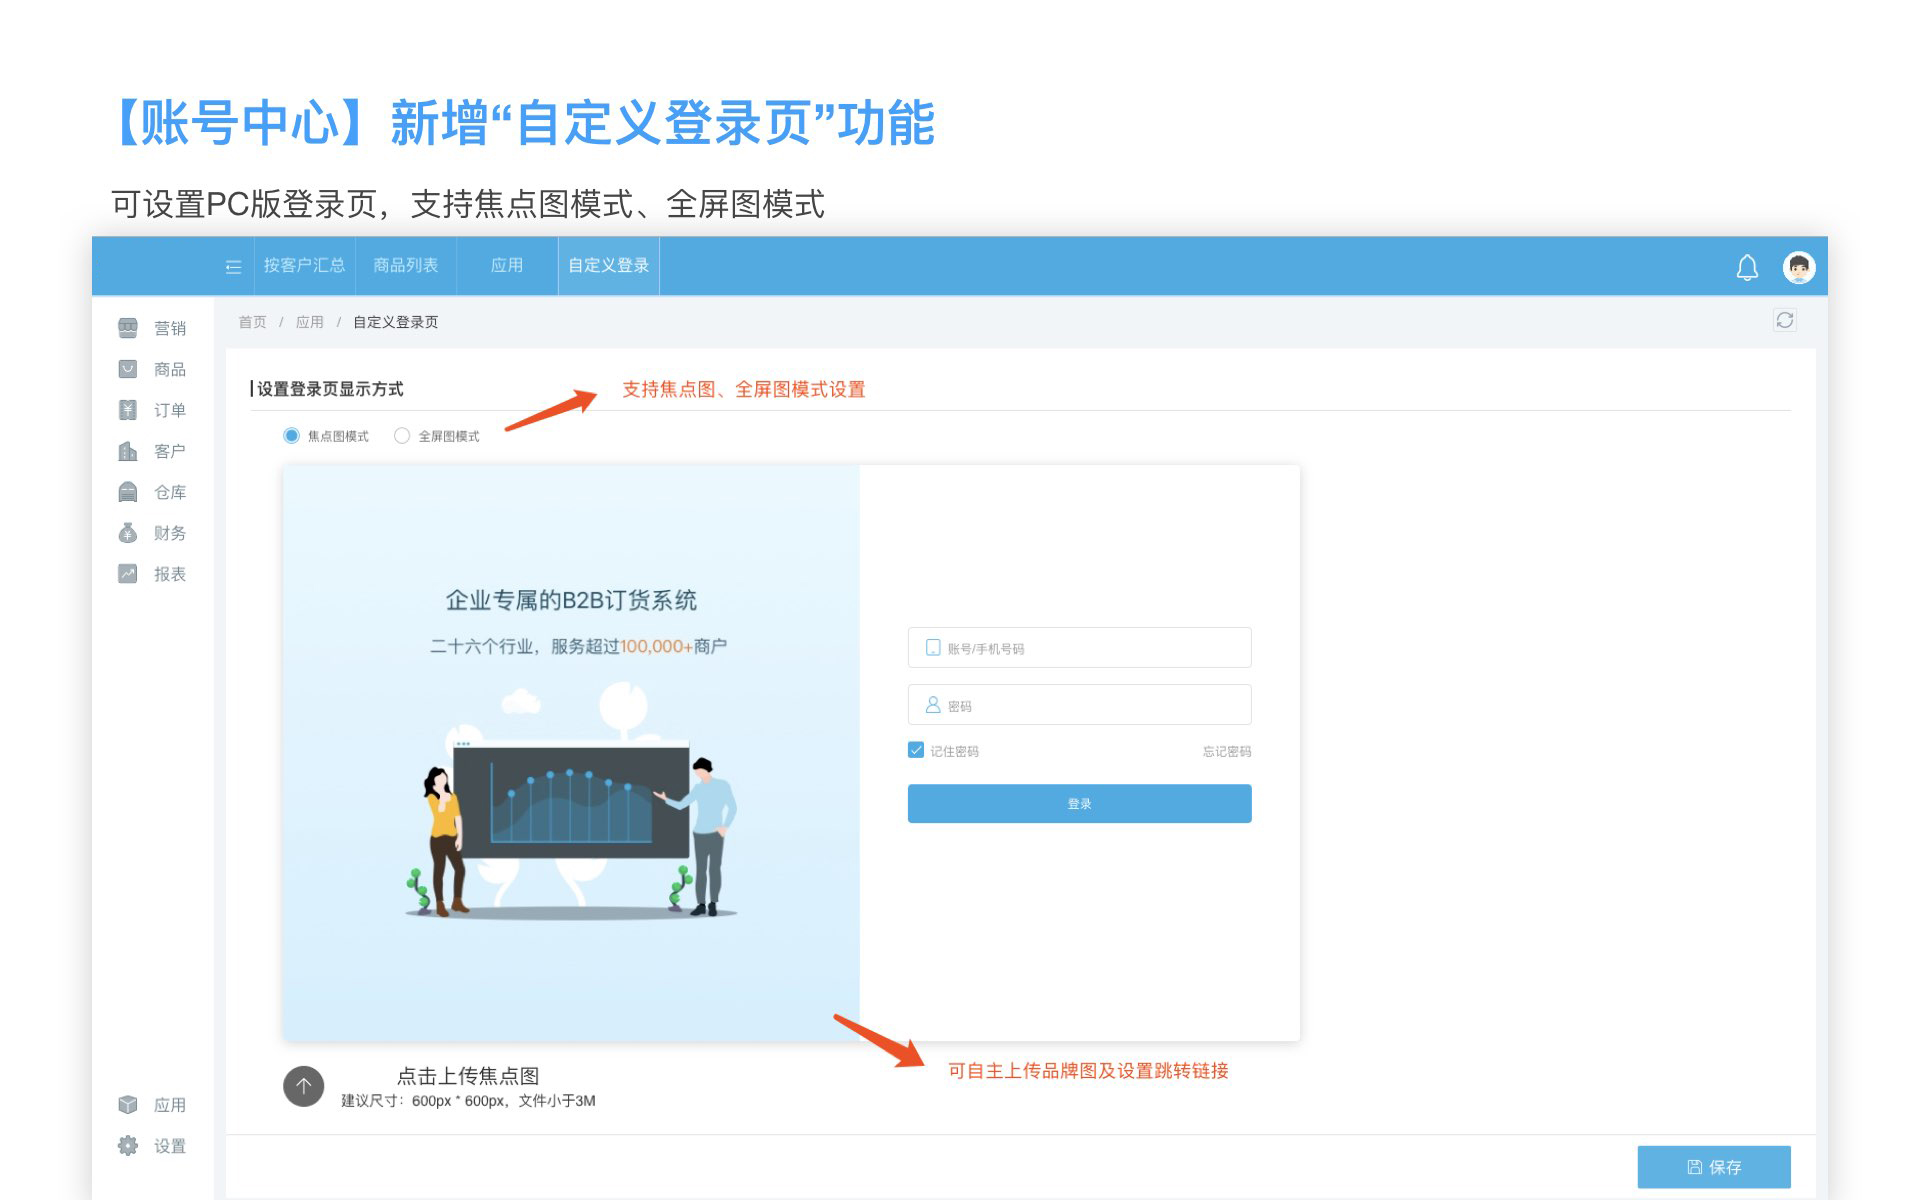Switch to the 按客户汇总 tab

(x=304, y=265)
